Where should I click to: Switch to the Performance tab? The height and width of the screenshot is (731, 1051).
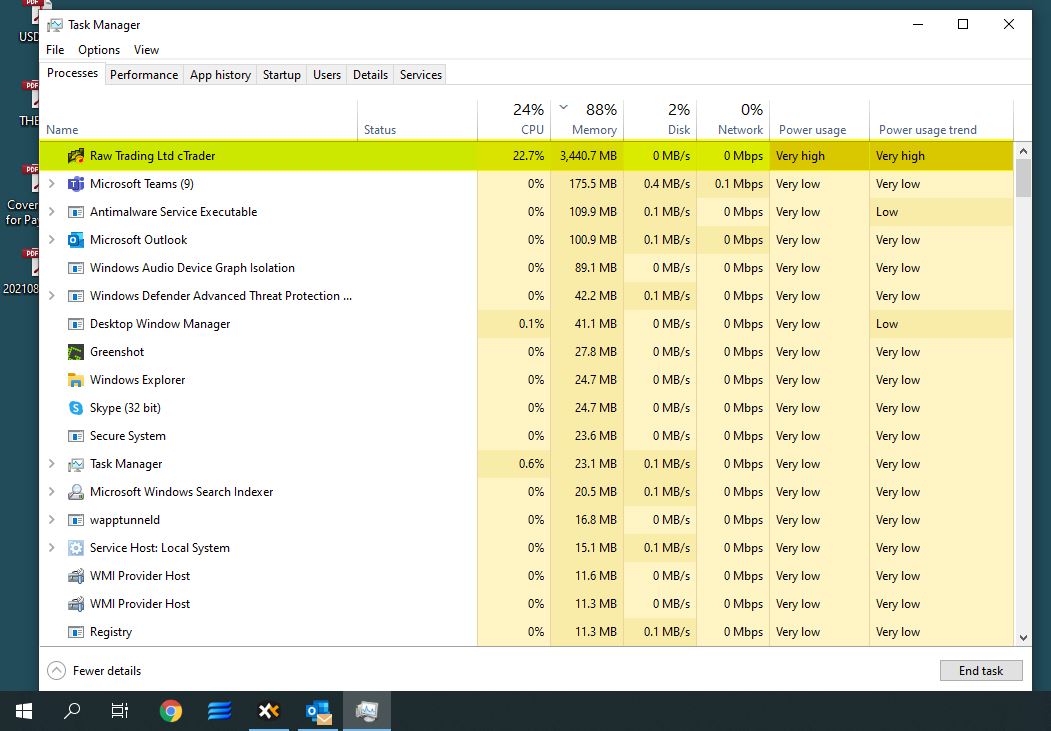coord(144,75)
